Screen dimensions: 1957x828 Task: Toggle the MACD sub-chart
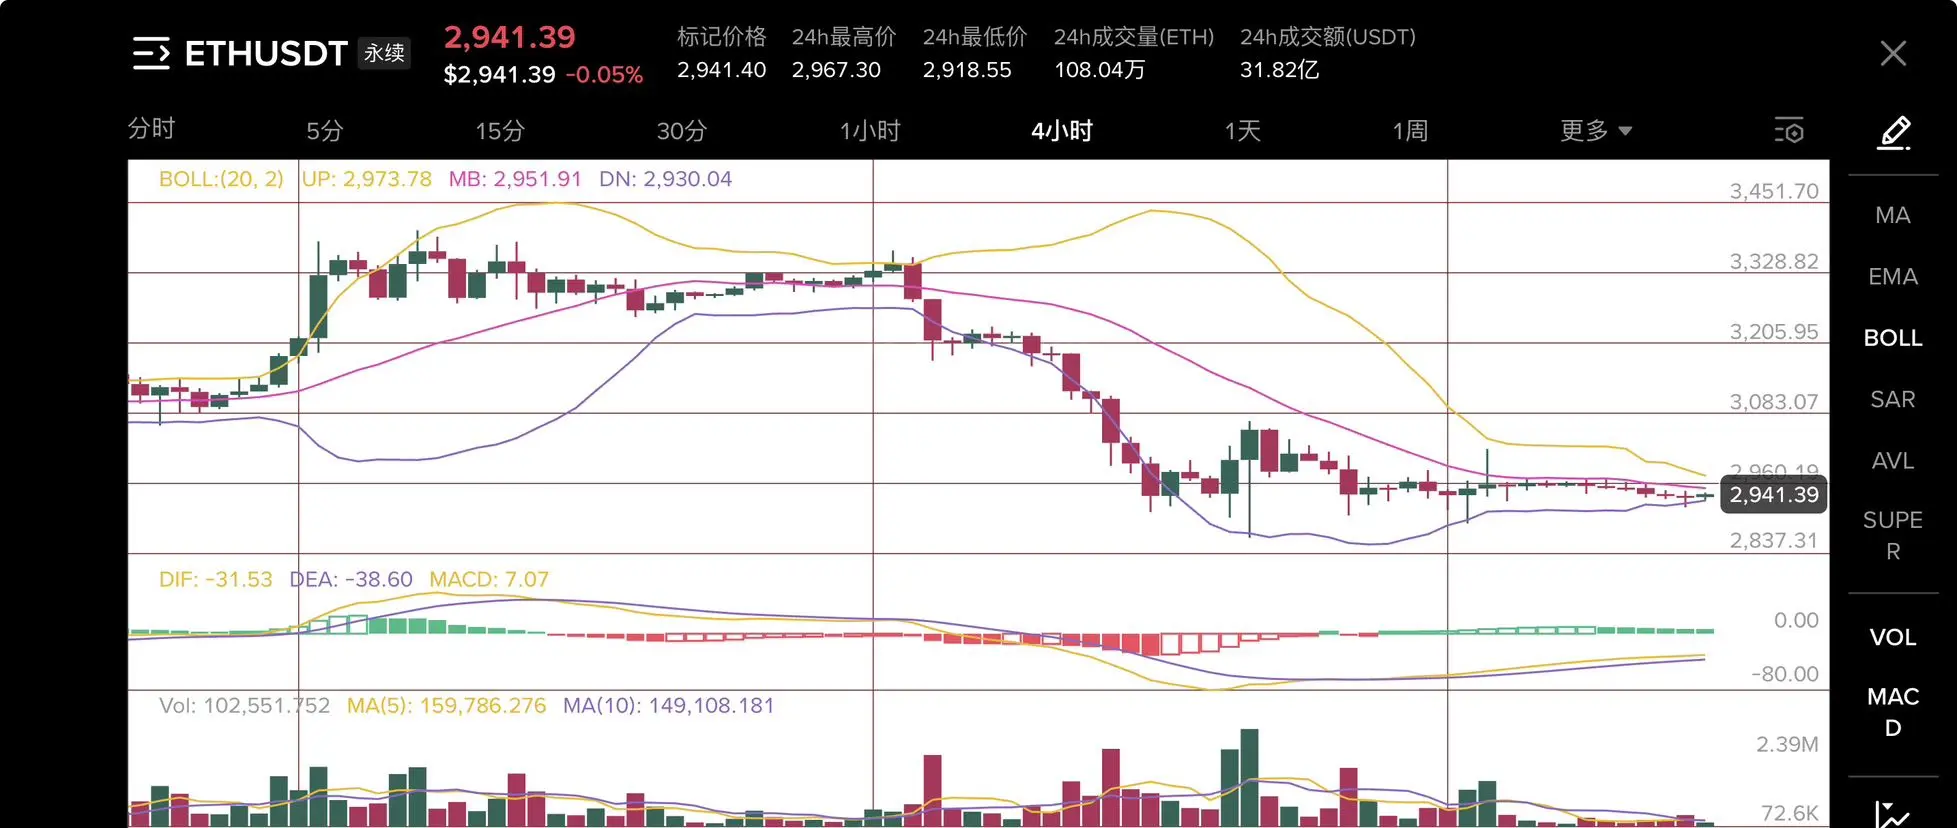1893,712
